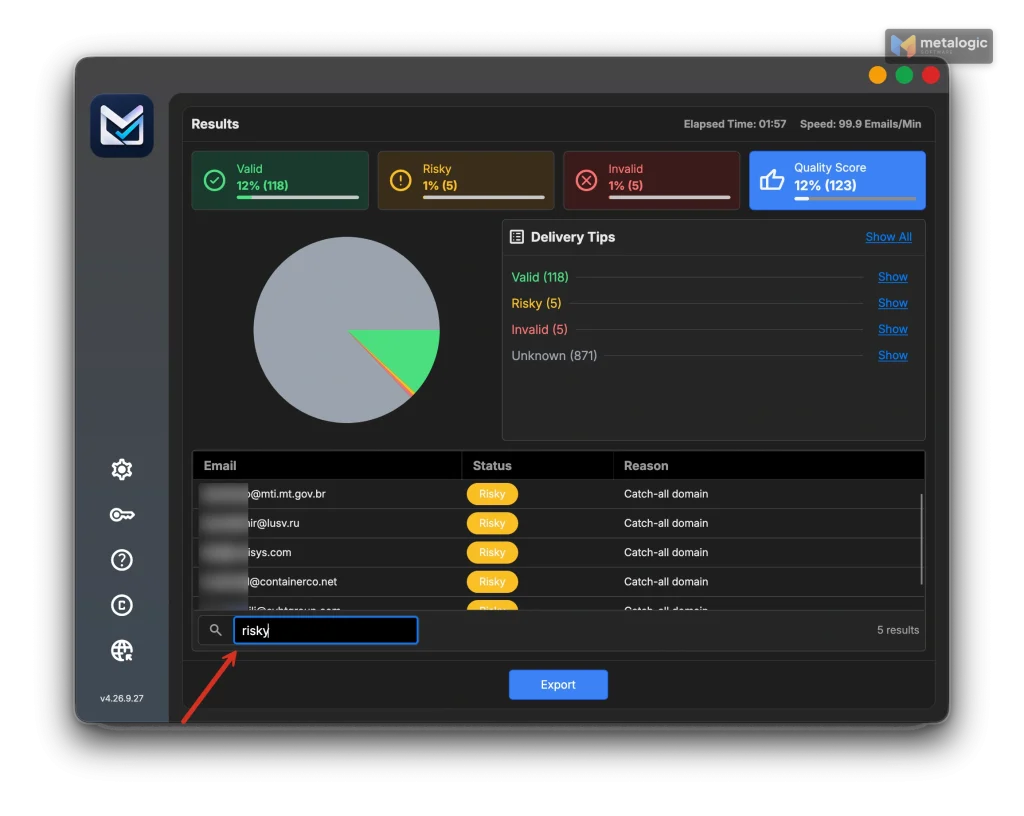The width and height of the screenshot is (1024, 816).
Task: Show the Invalid (5) emails
Action: (x=893, y=329)
